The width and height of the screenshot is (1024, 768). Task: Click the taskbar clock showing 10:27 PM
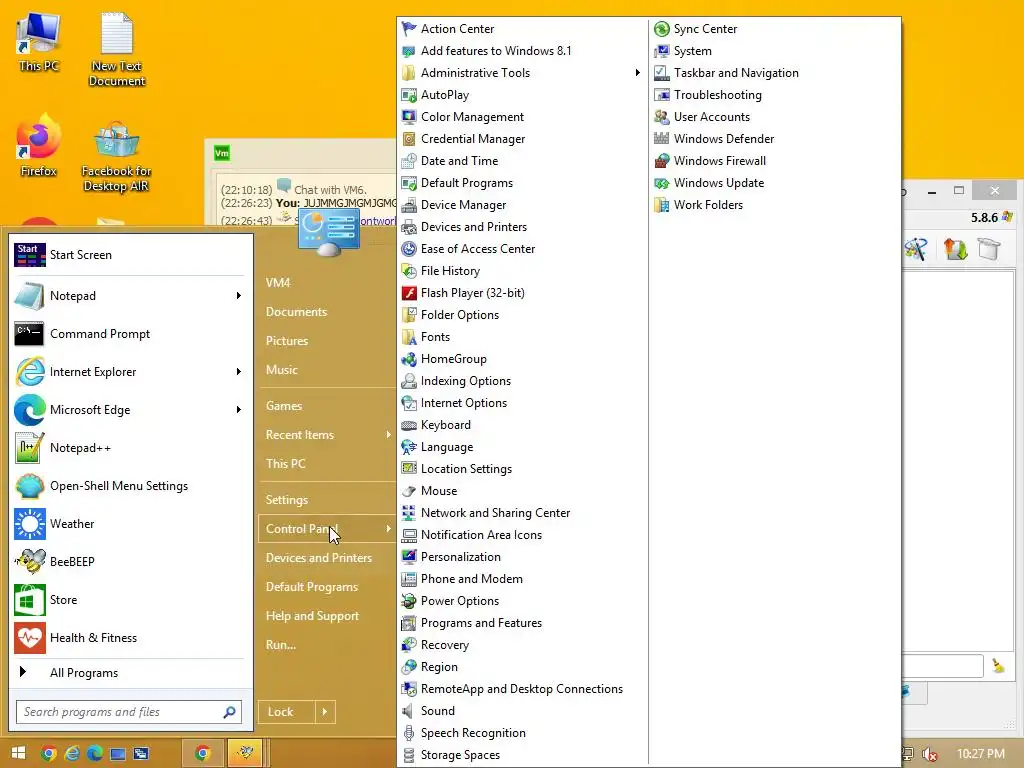(980, 754)
